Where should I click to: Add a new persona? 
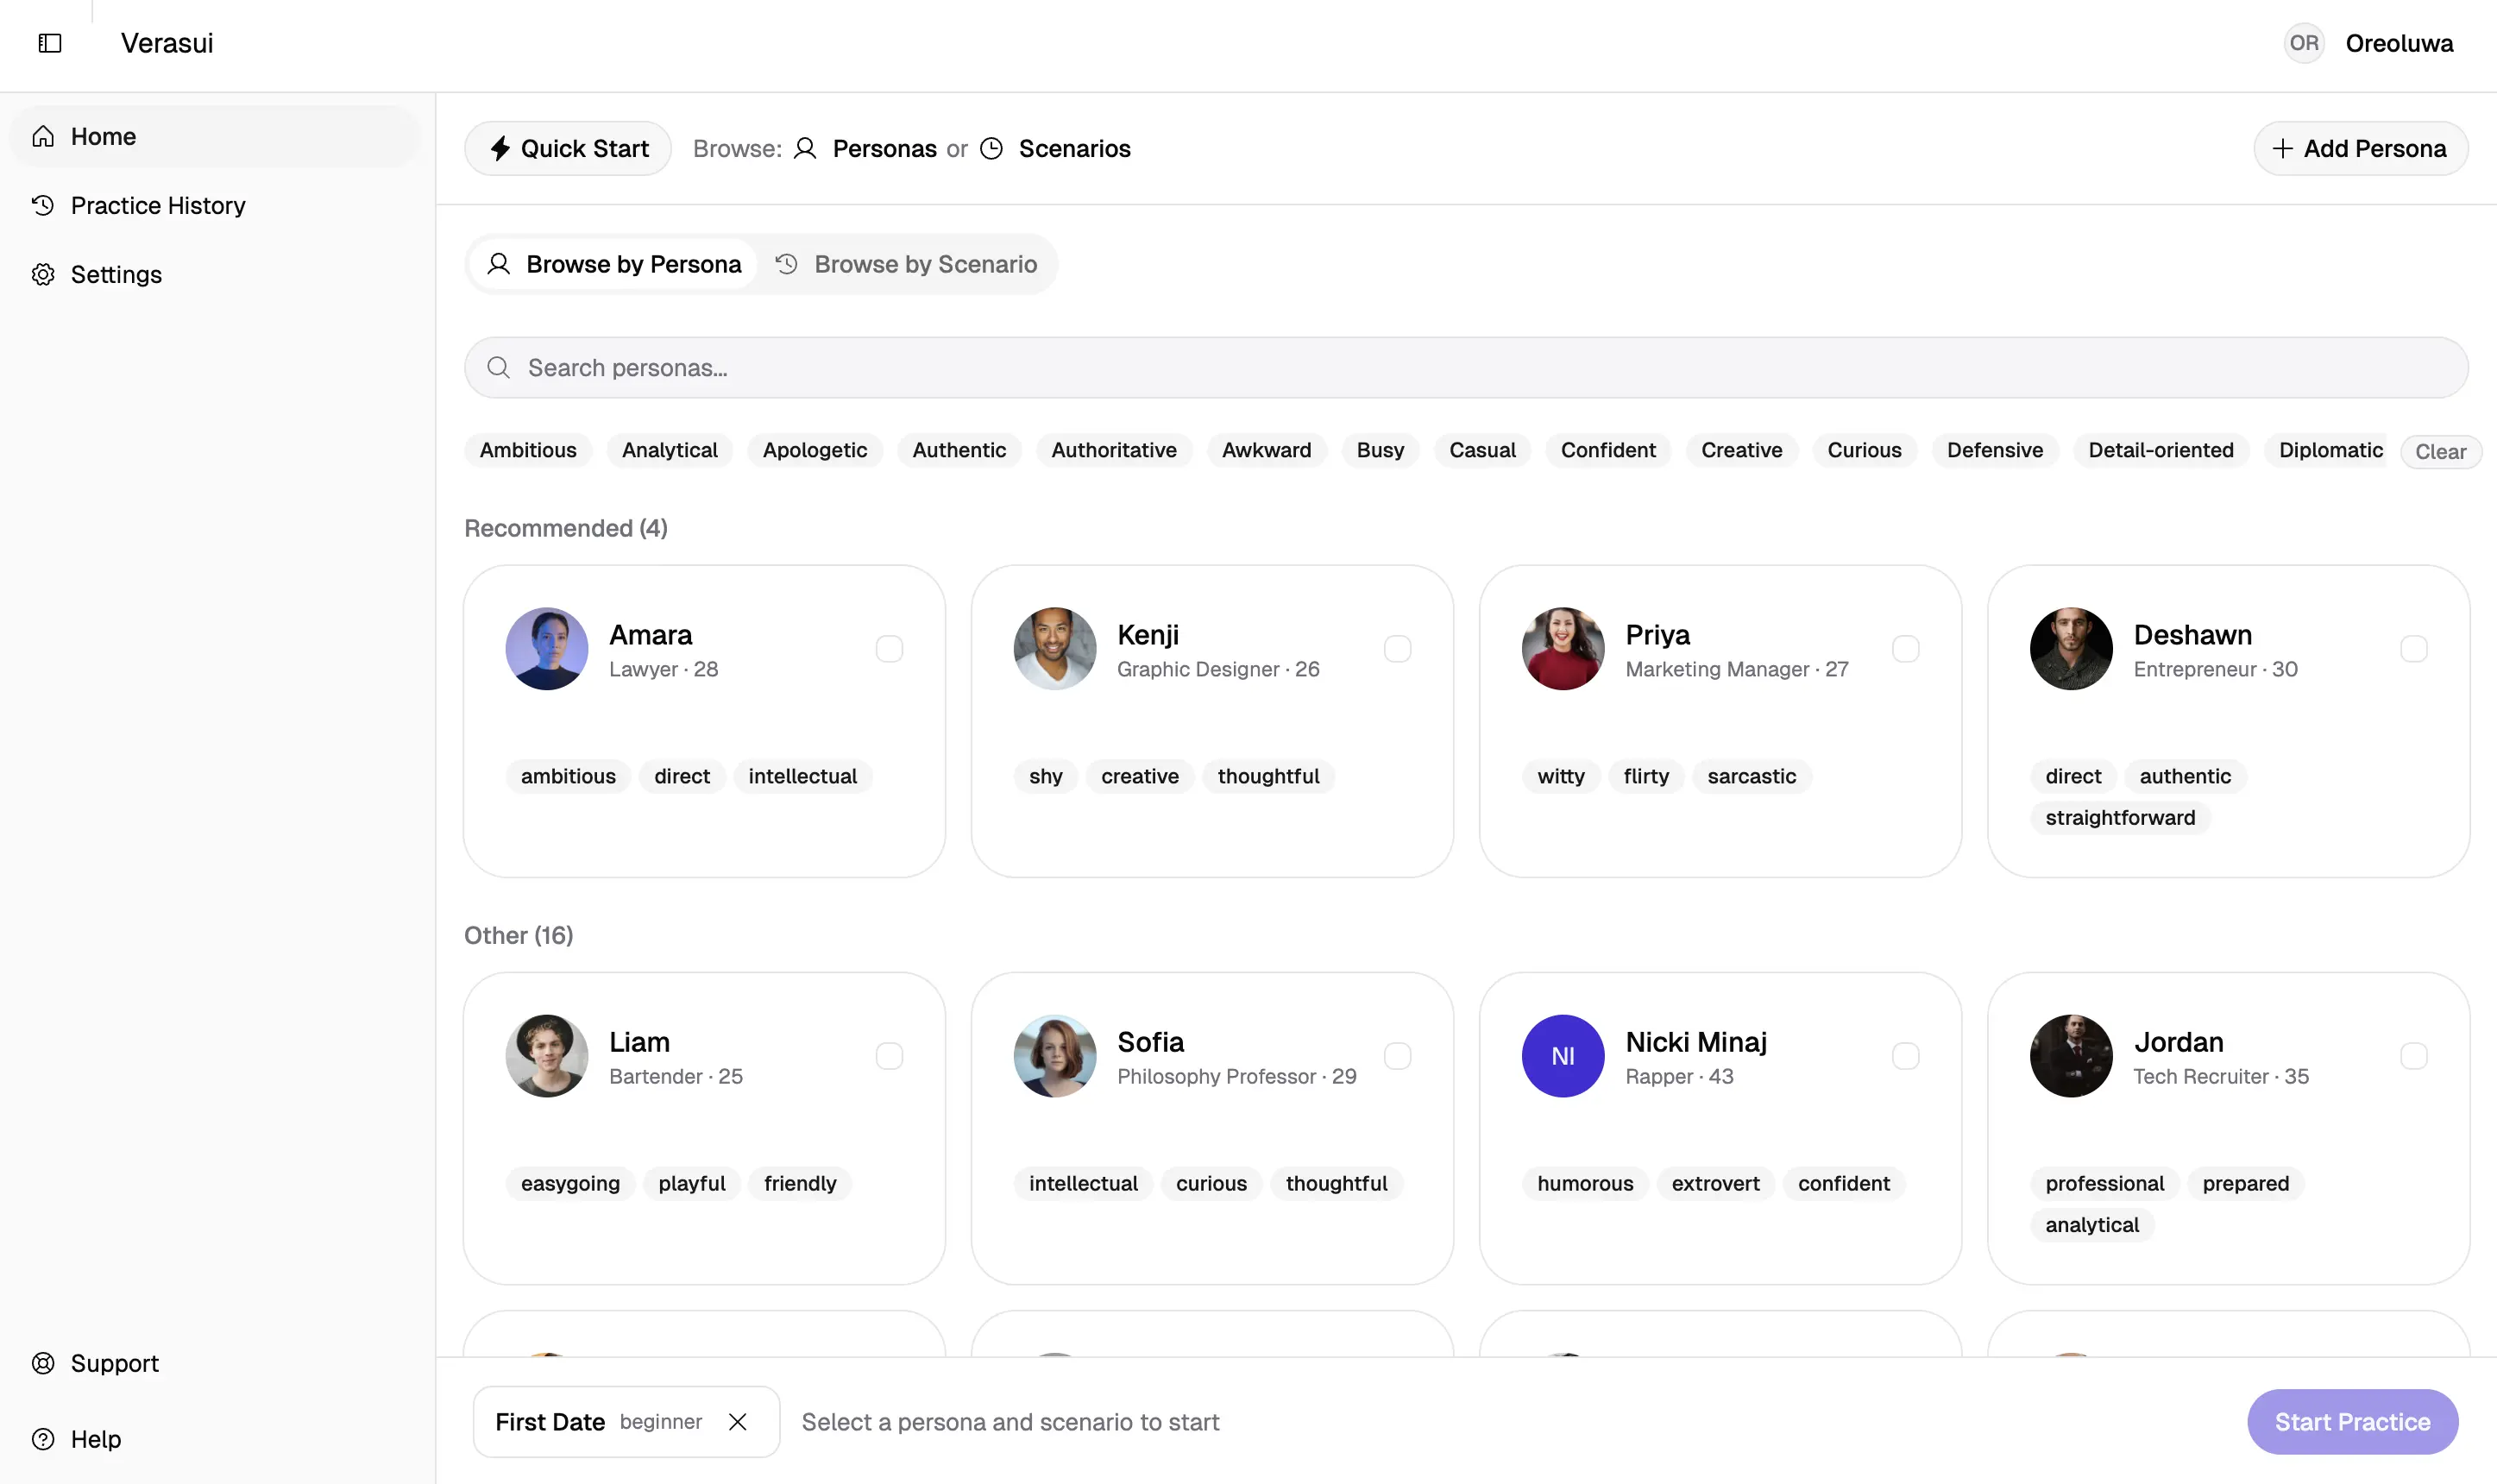2360,148
